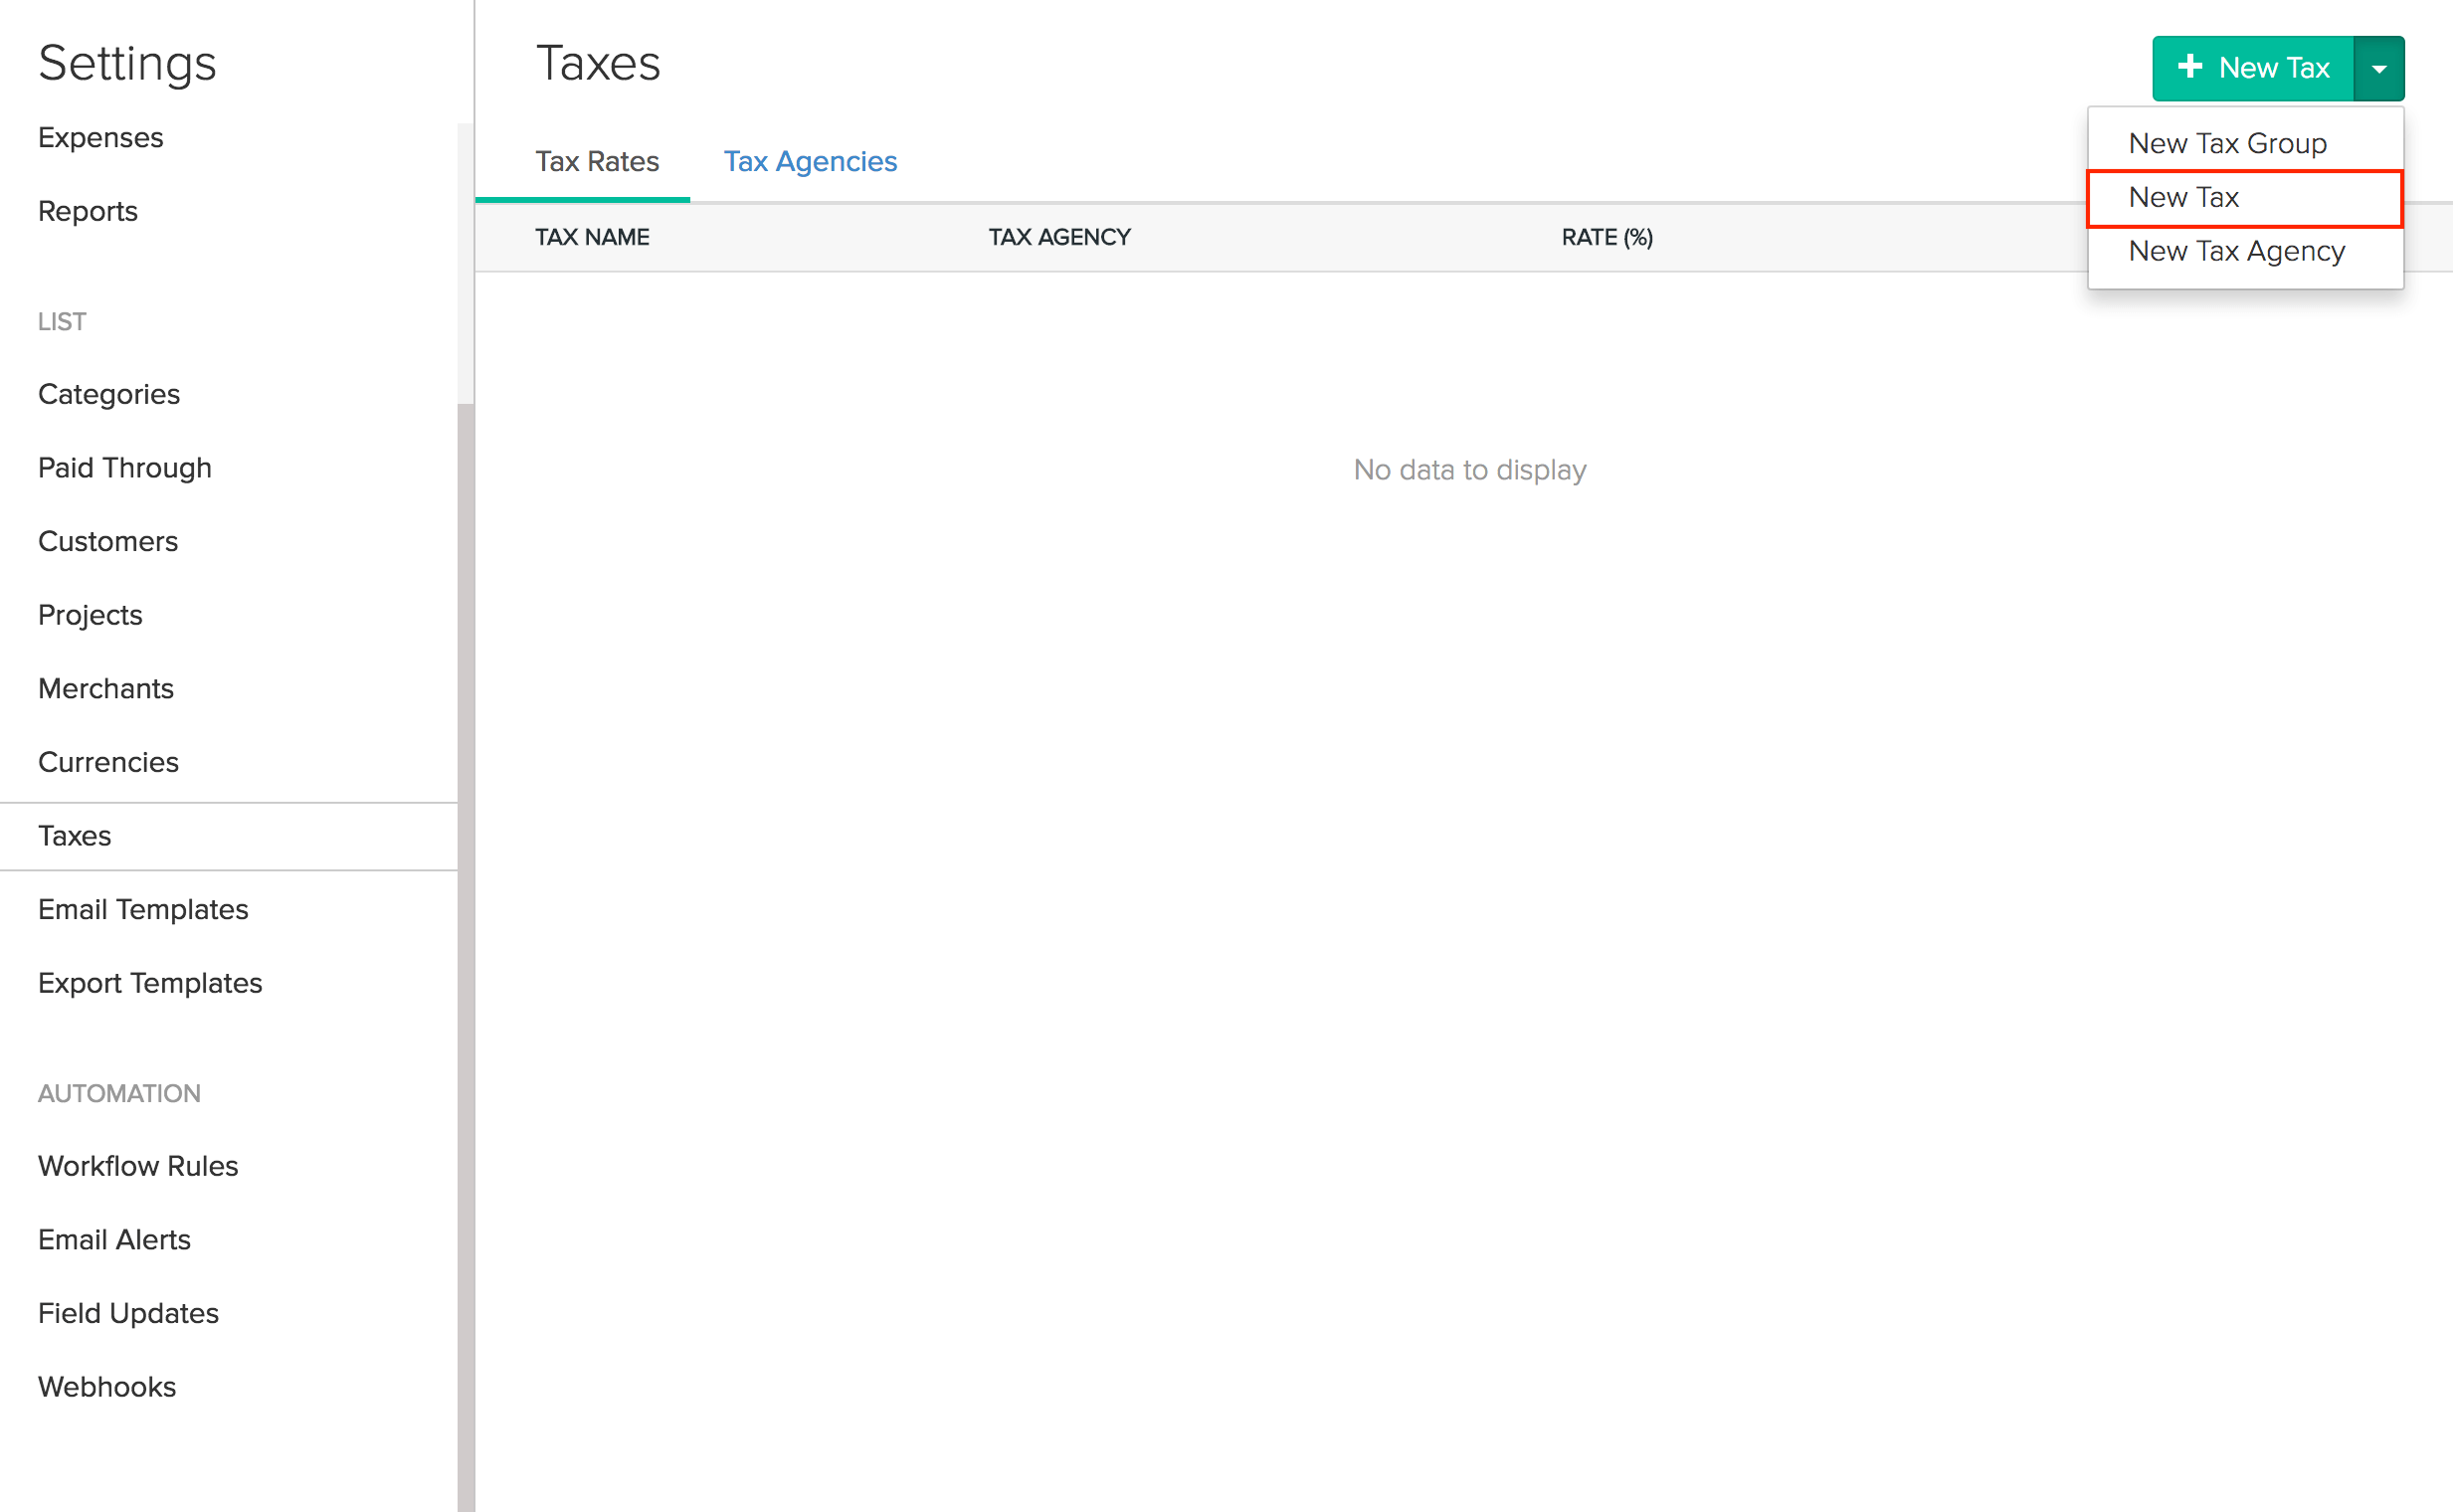Select New Tax Group from the menu
The image size is (2453, 1512).
pyautogui.click(x=2227, y=143)
